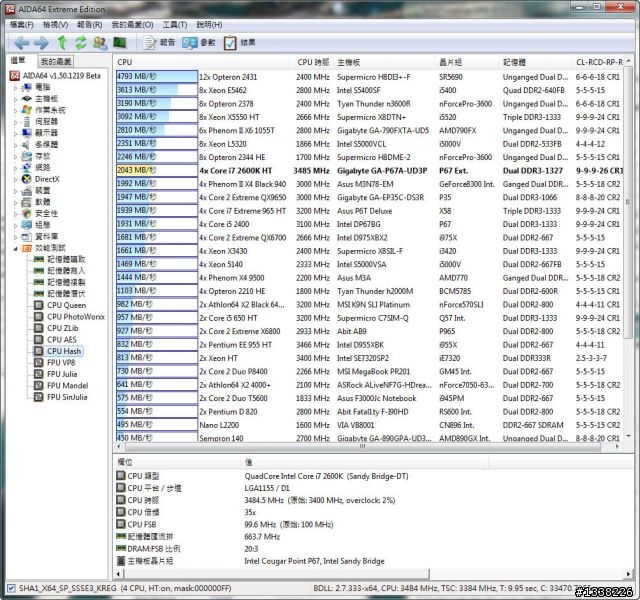
Task: Click the 4793 MB/s result bar
Action: pos(157,77)
